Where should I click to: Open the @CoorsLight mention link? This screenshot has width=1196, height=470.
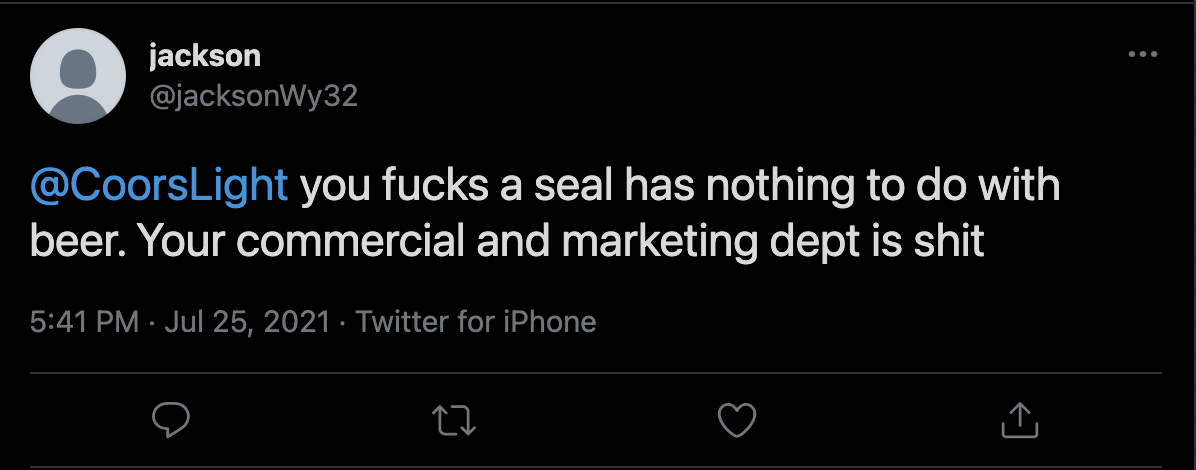[160, 187]
